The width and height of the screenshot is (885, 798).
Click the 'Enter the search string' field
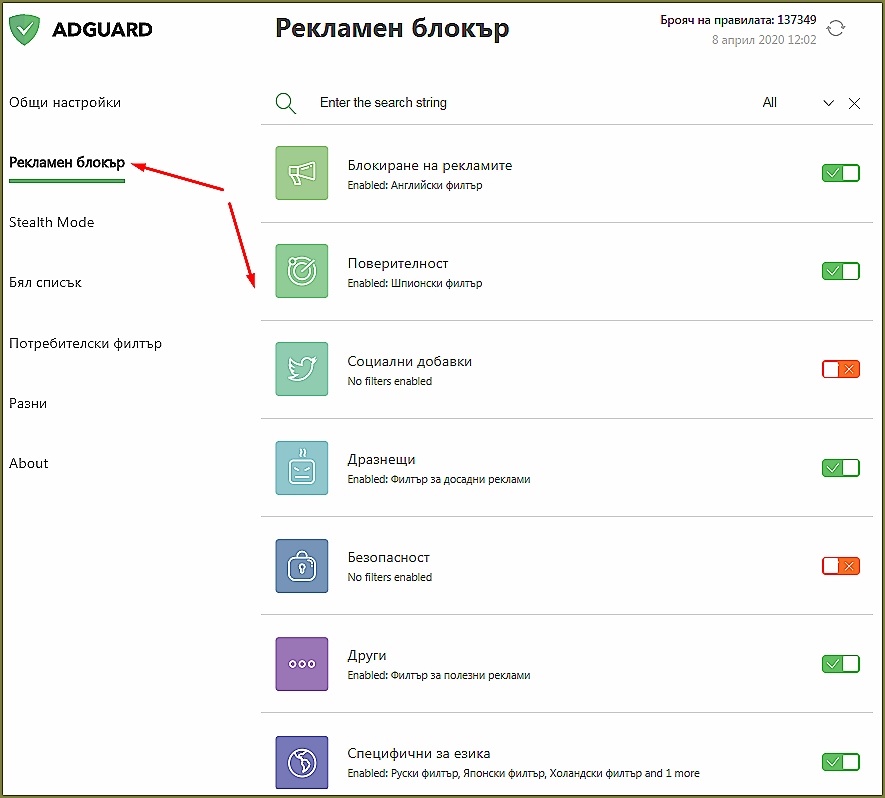tap(383, 103)
